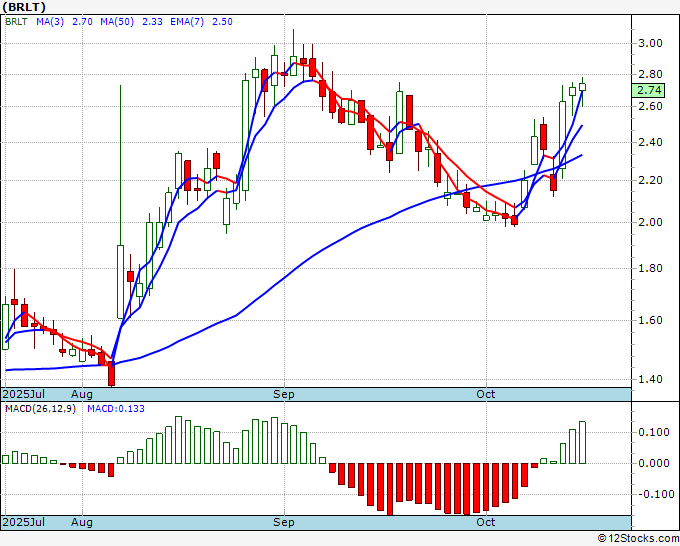Click the (BRLT) chart title
This screenshot has height=546, width=680.
[24, 7]
